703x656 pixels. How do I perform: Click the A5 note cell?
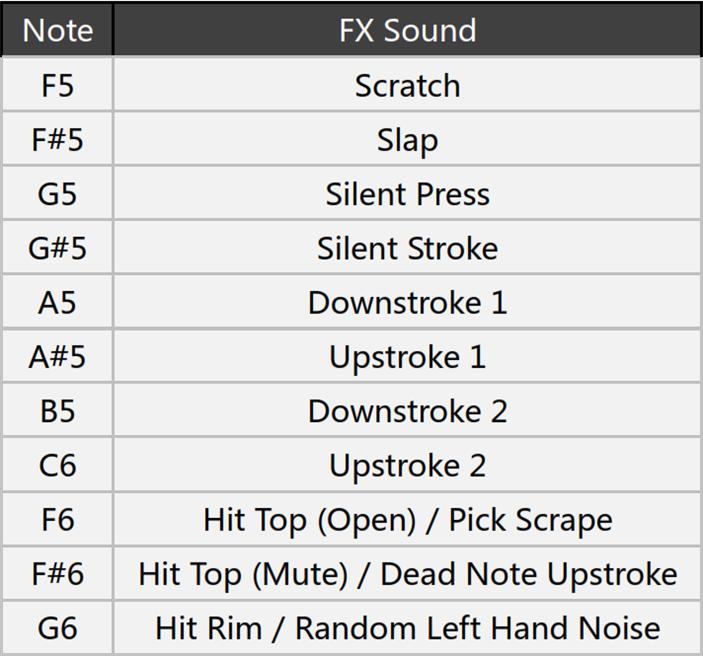pos(57,301)
